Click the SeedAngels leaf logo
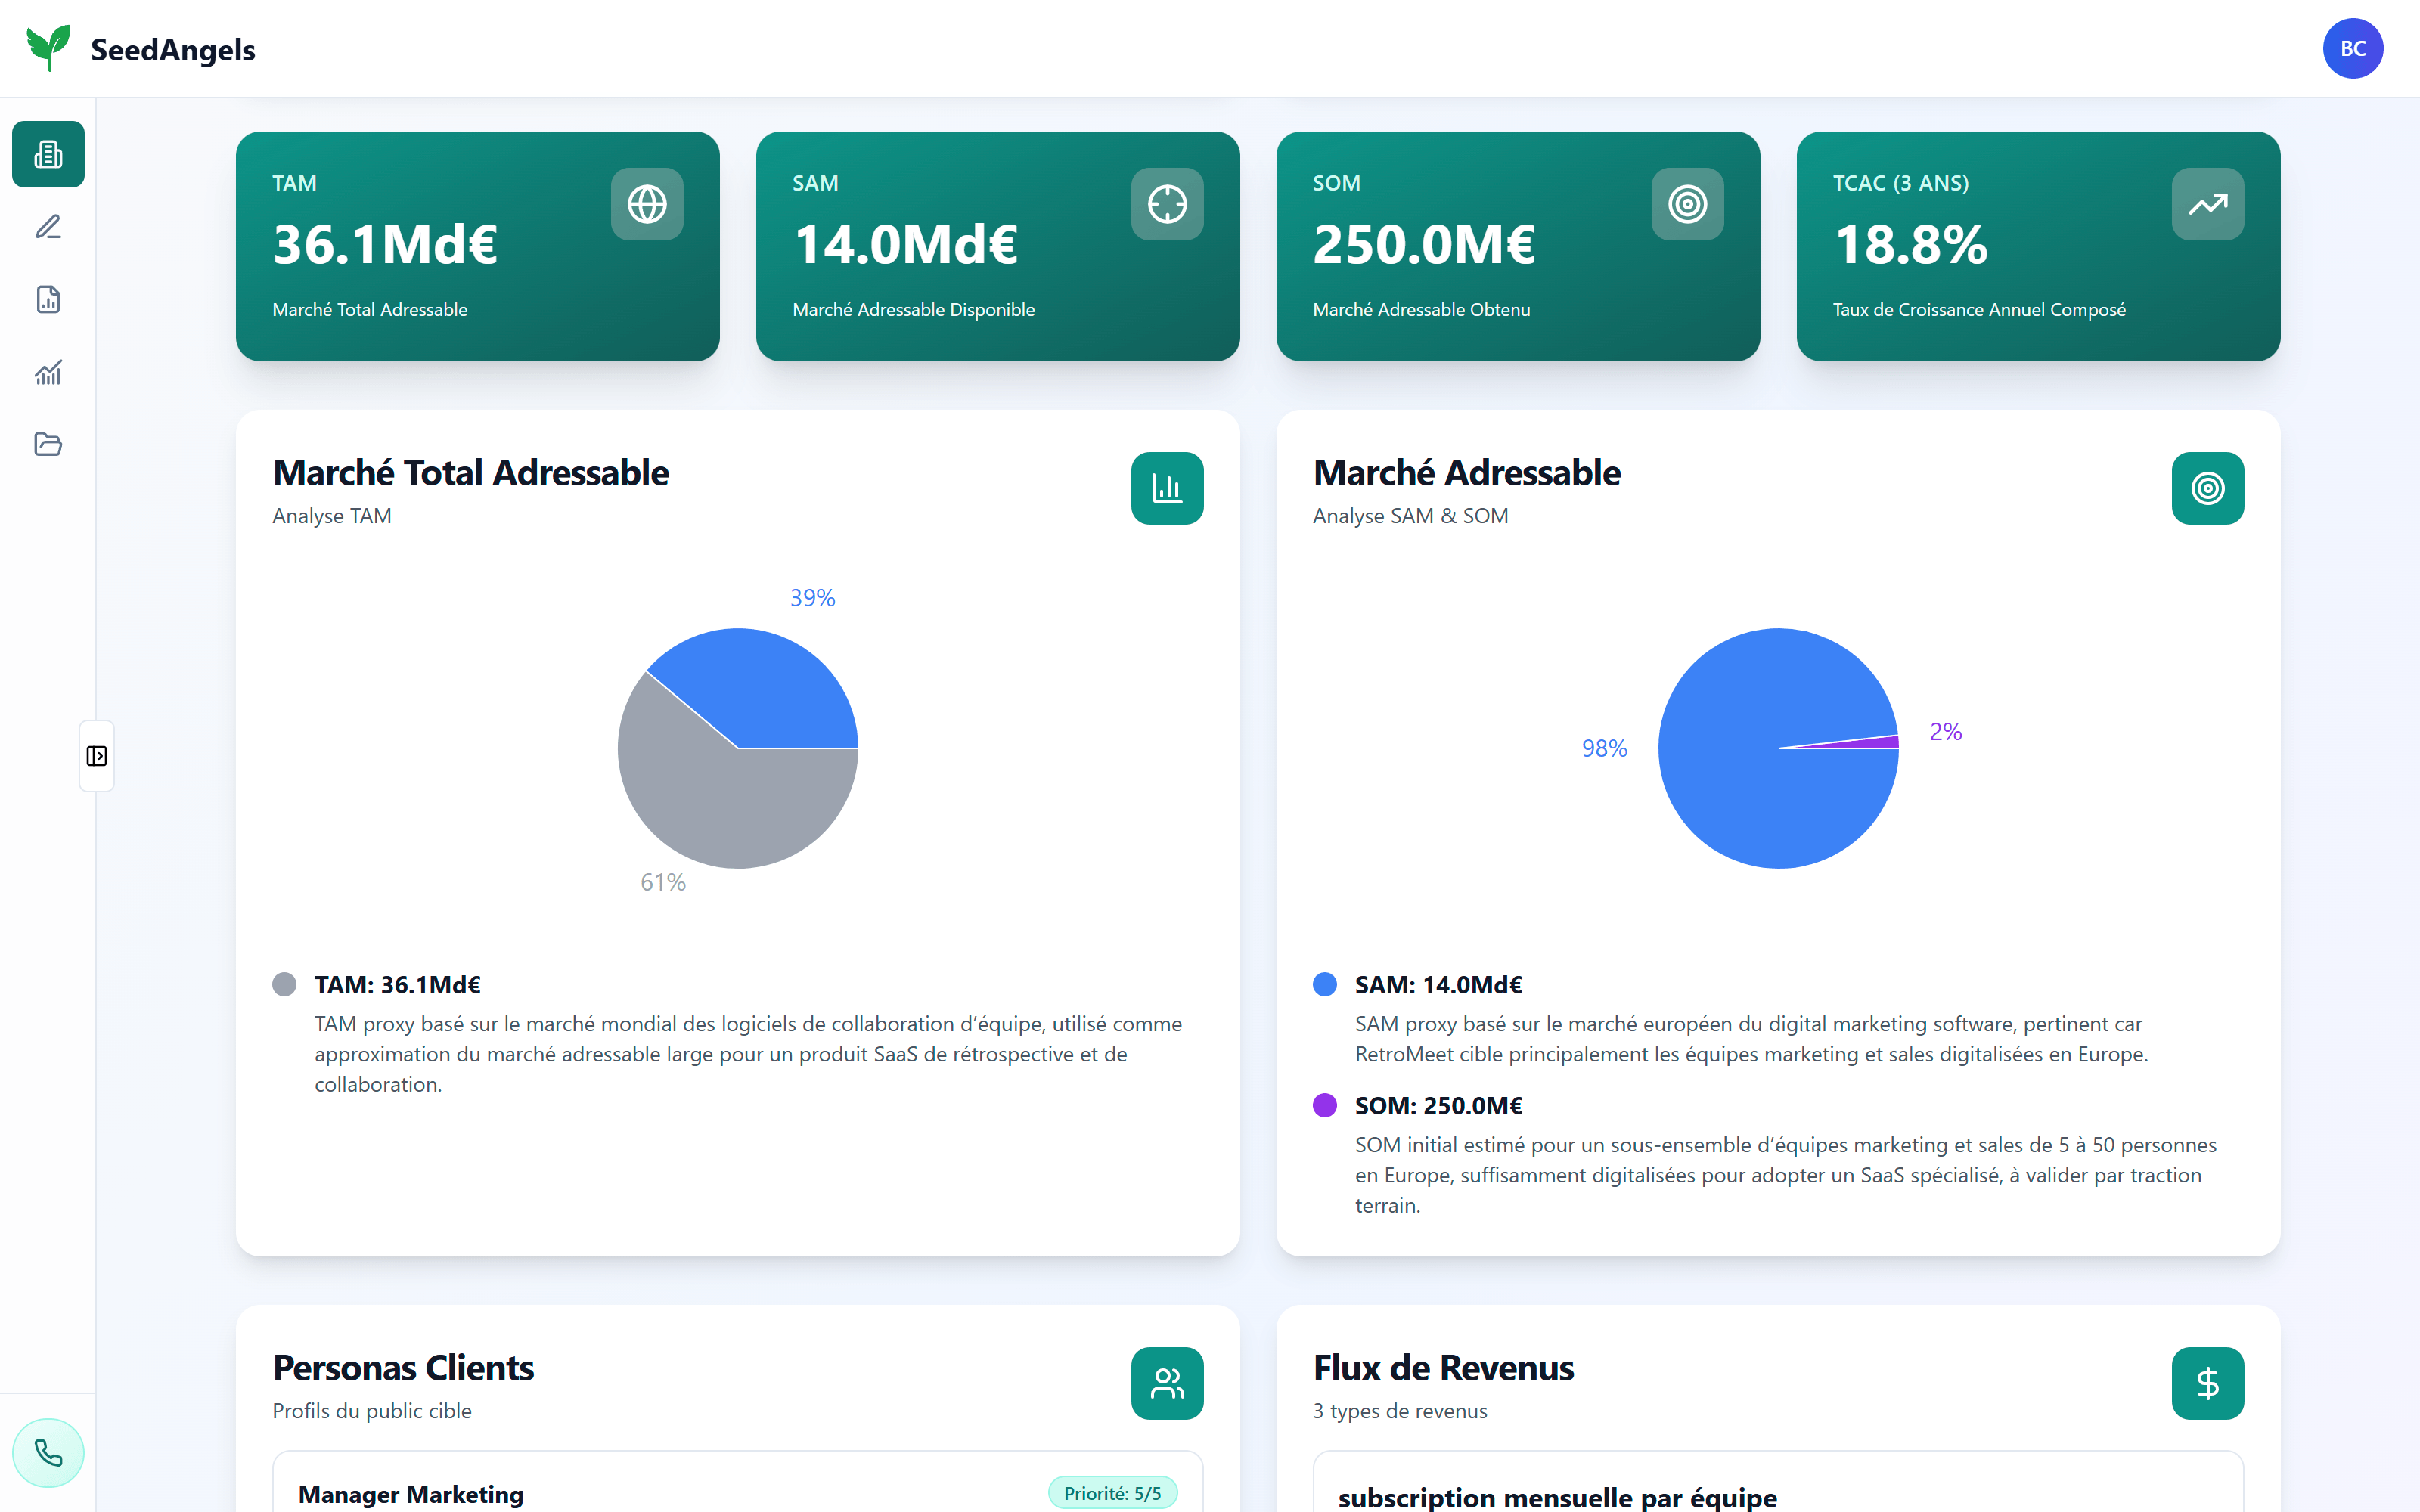The width and height of the screenshot is (2420, 1512). tap(48, 48)
